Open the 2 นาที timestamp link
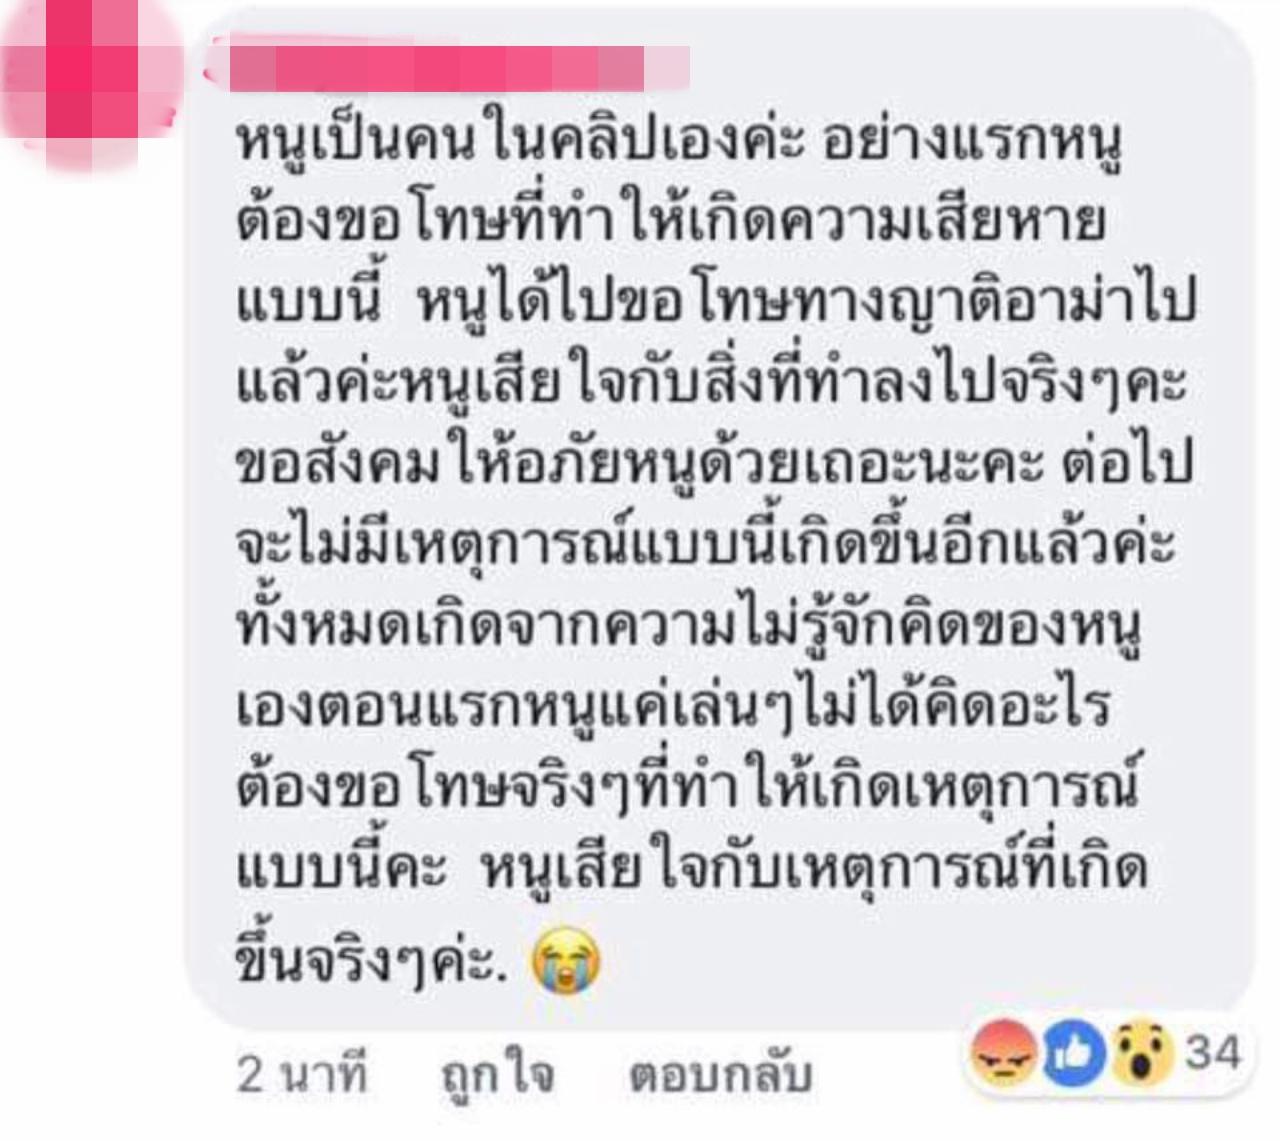The height and width of the screenshot is (1141, 1280). (x=302, y=1077)
